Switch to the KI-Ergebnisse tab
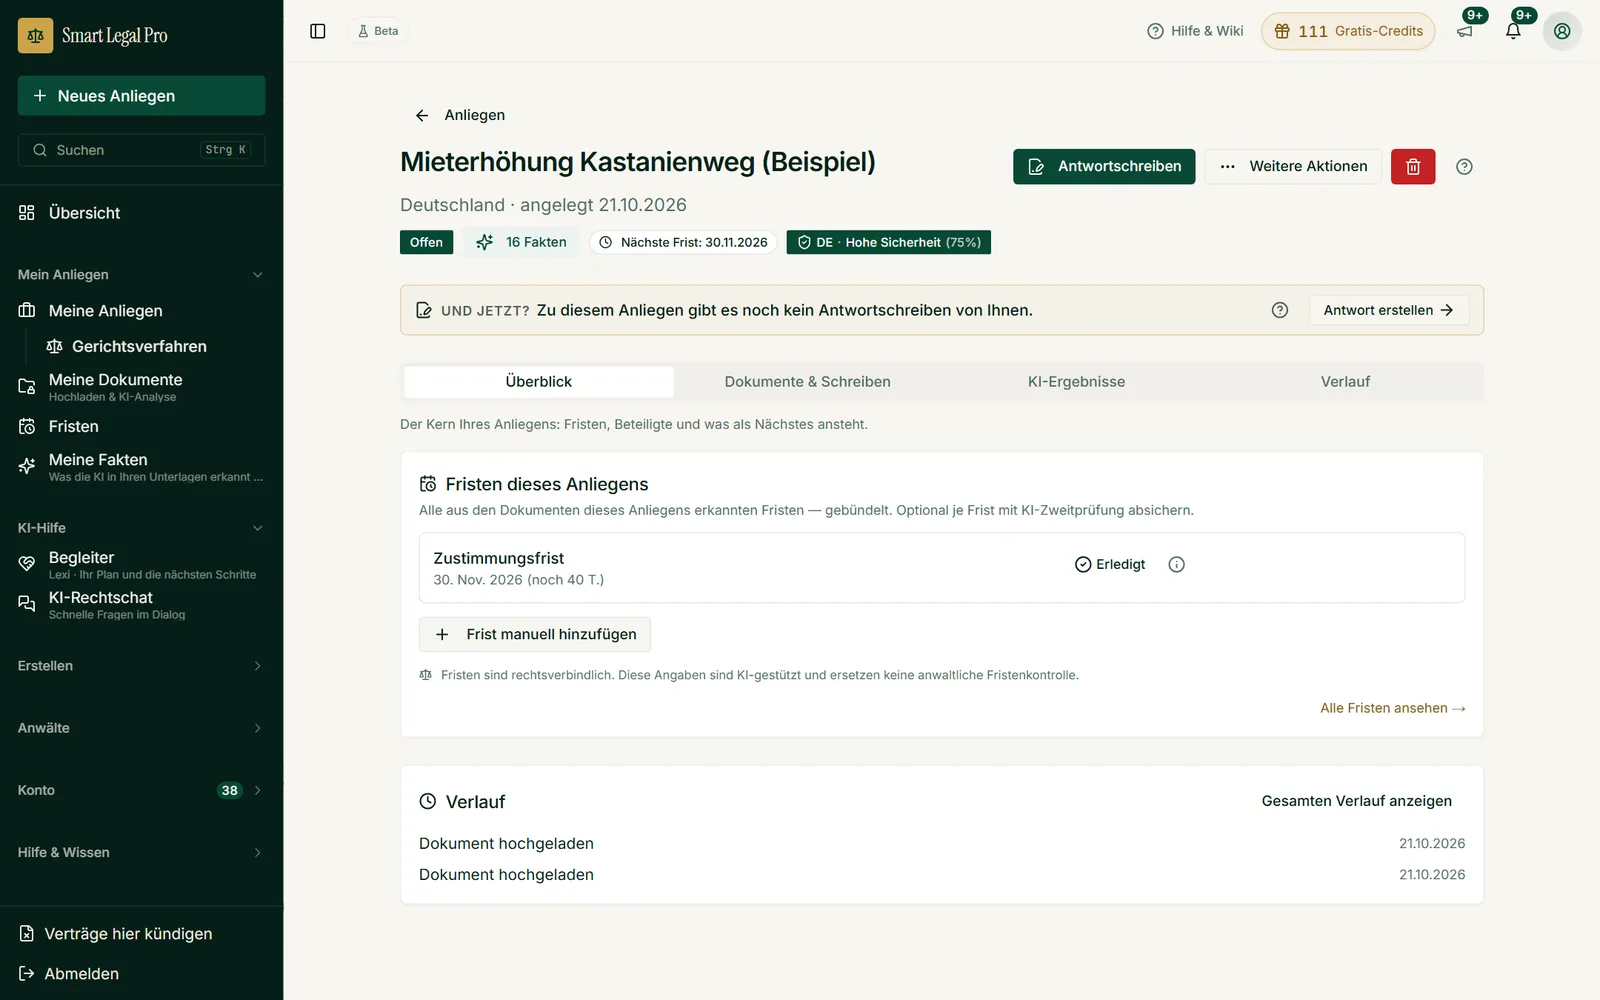1600x1000 pixels. click(1076, 382)
